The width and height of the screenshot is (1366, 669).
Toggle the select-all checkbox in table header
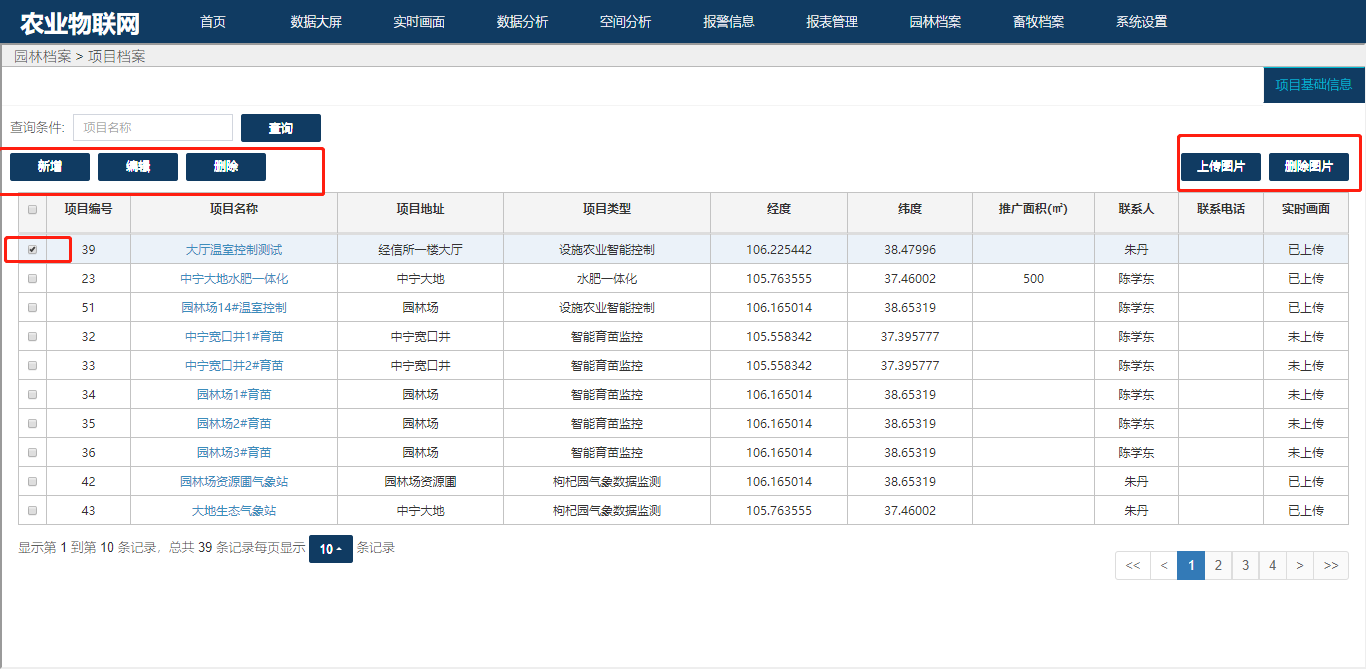33,210
